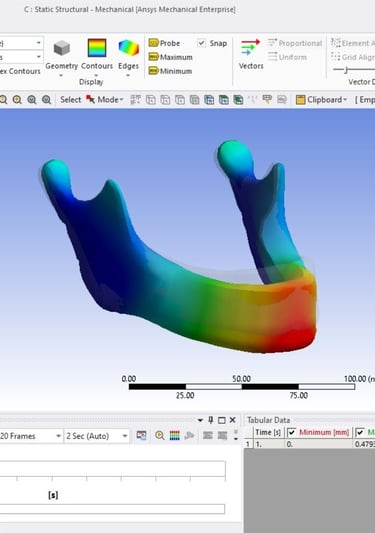The image size is (375, 533).
Task: Select the Element selection filter
Action: point(238,100)
